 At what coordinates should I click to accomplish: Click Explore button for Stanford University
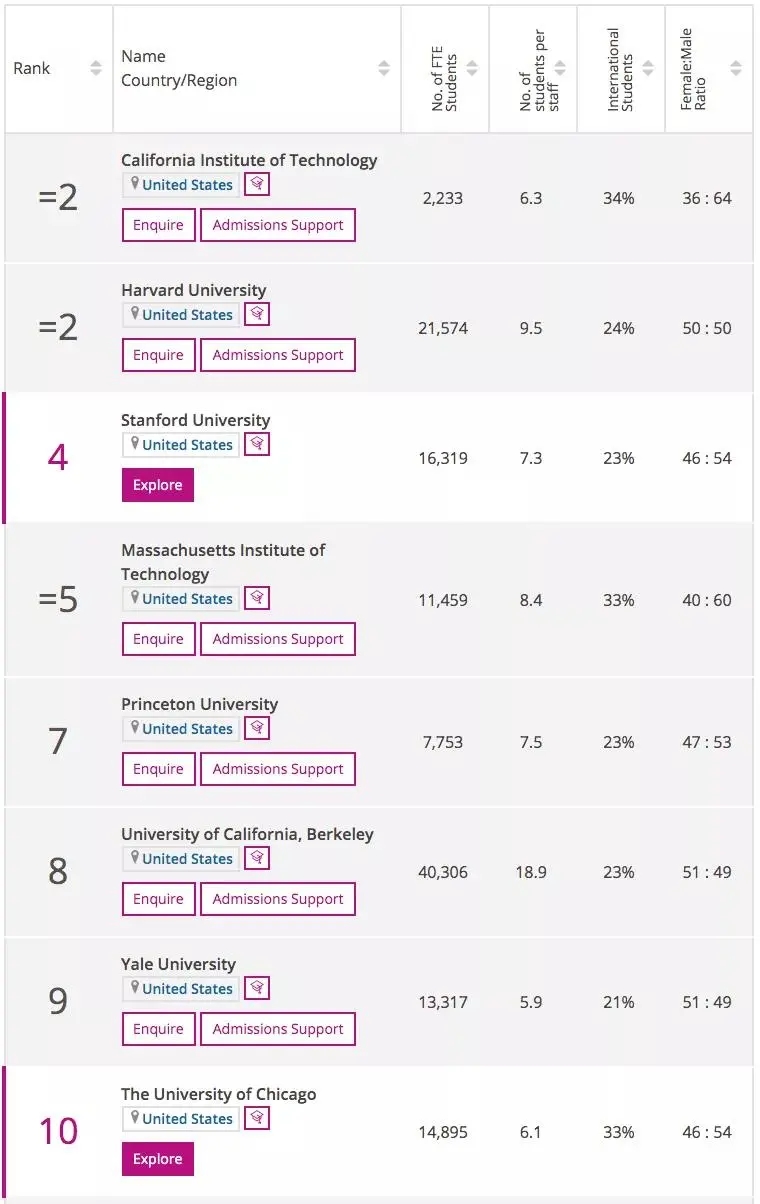pos(158,485)
